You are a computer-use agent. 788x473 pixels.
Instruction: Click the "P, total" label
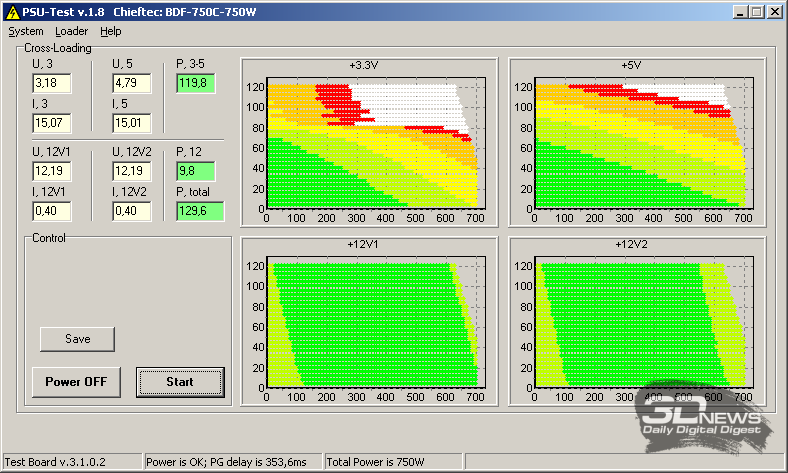[x=193, y=192]
